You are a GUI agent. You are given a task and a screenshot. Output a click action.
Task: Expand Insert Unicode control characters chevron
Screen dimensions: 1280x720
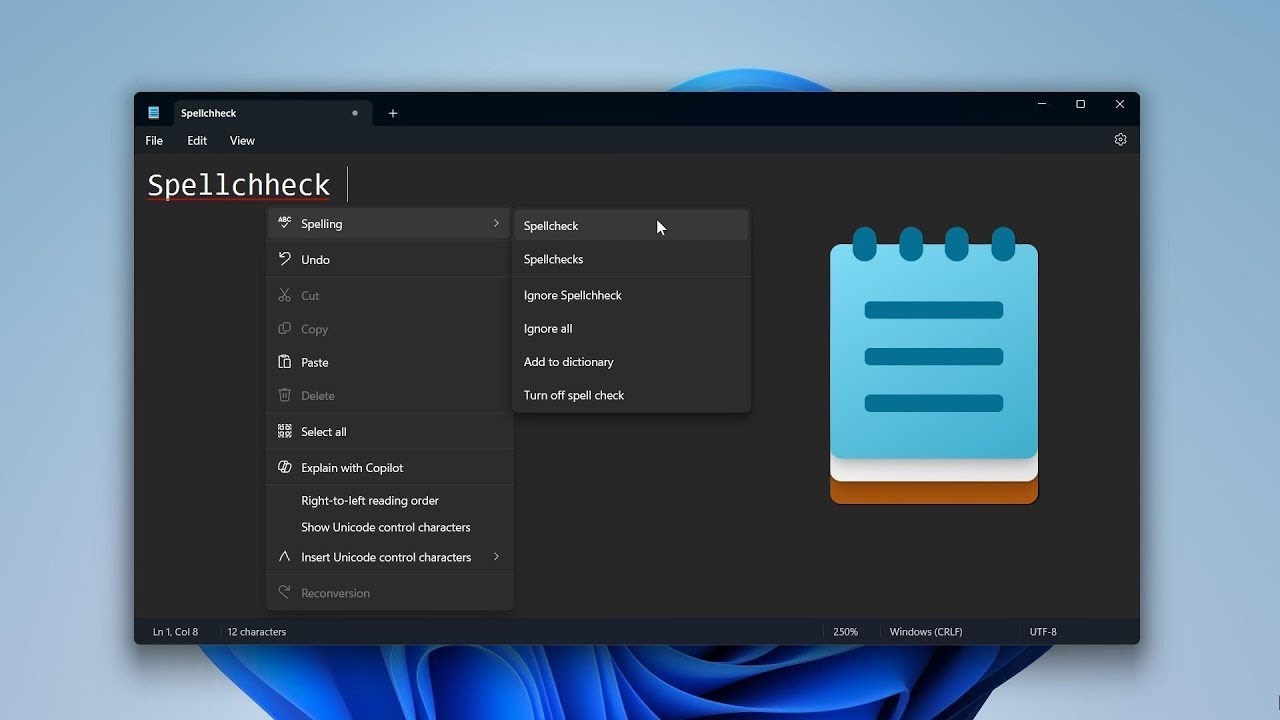(x=496, y=557)
